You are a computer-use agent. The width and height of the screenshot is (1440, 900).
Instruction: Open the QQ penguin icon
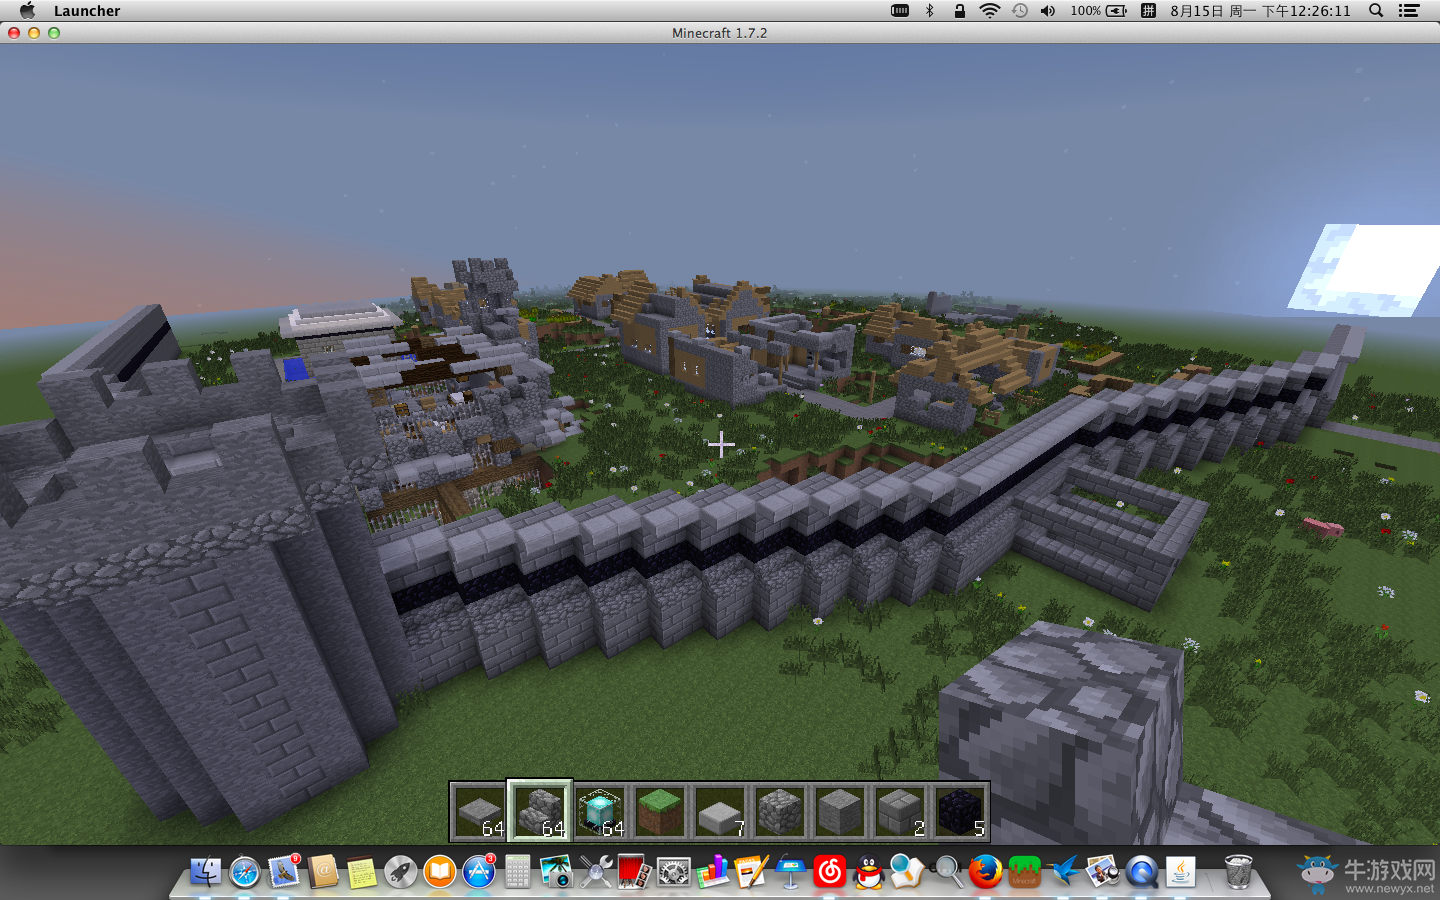click(869, 872)
